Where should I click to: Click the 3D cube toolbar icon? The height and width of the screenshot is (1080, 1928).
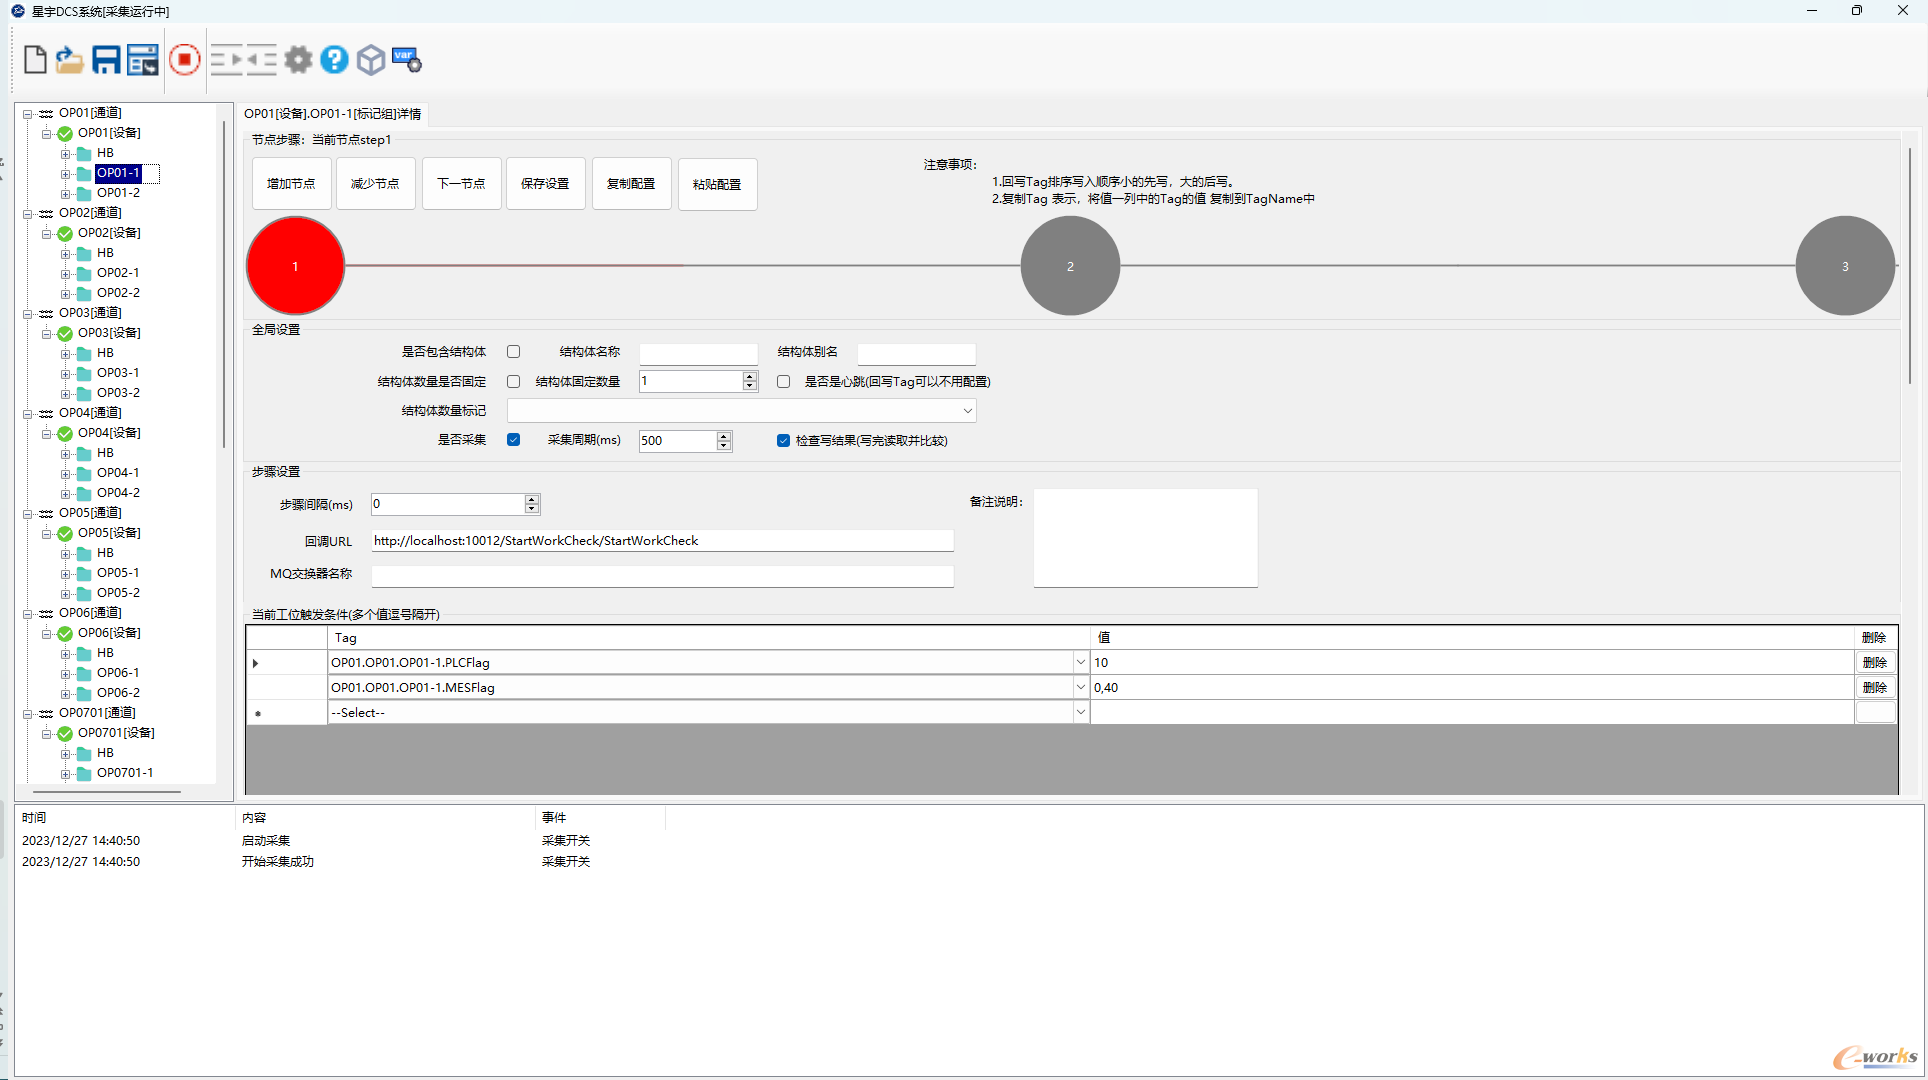[x=371, y=60]
